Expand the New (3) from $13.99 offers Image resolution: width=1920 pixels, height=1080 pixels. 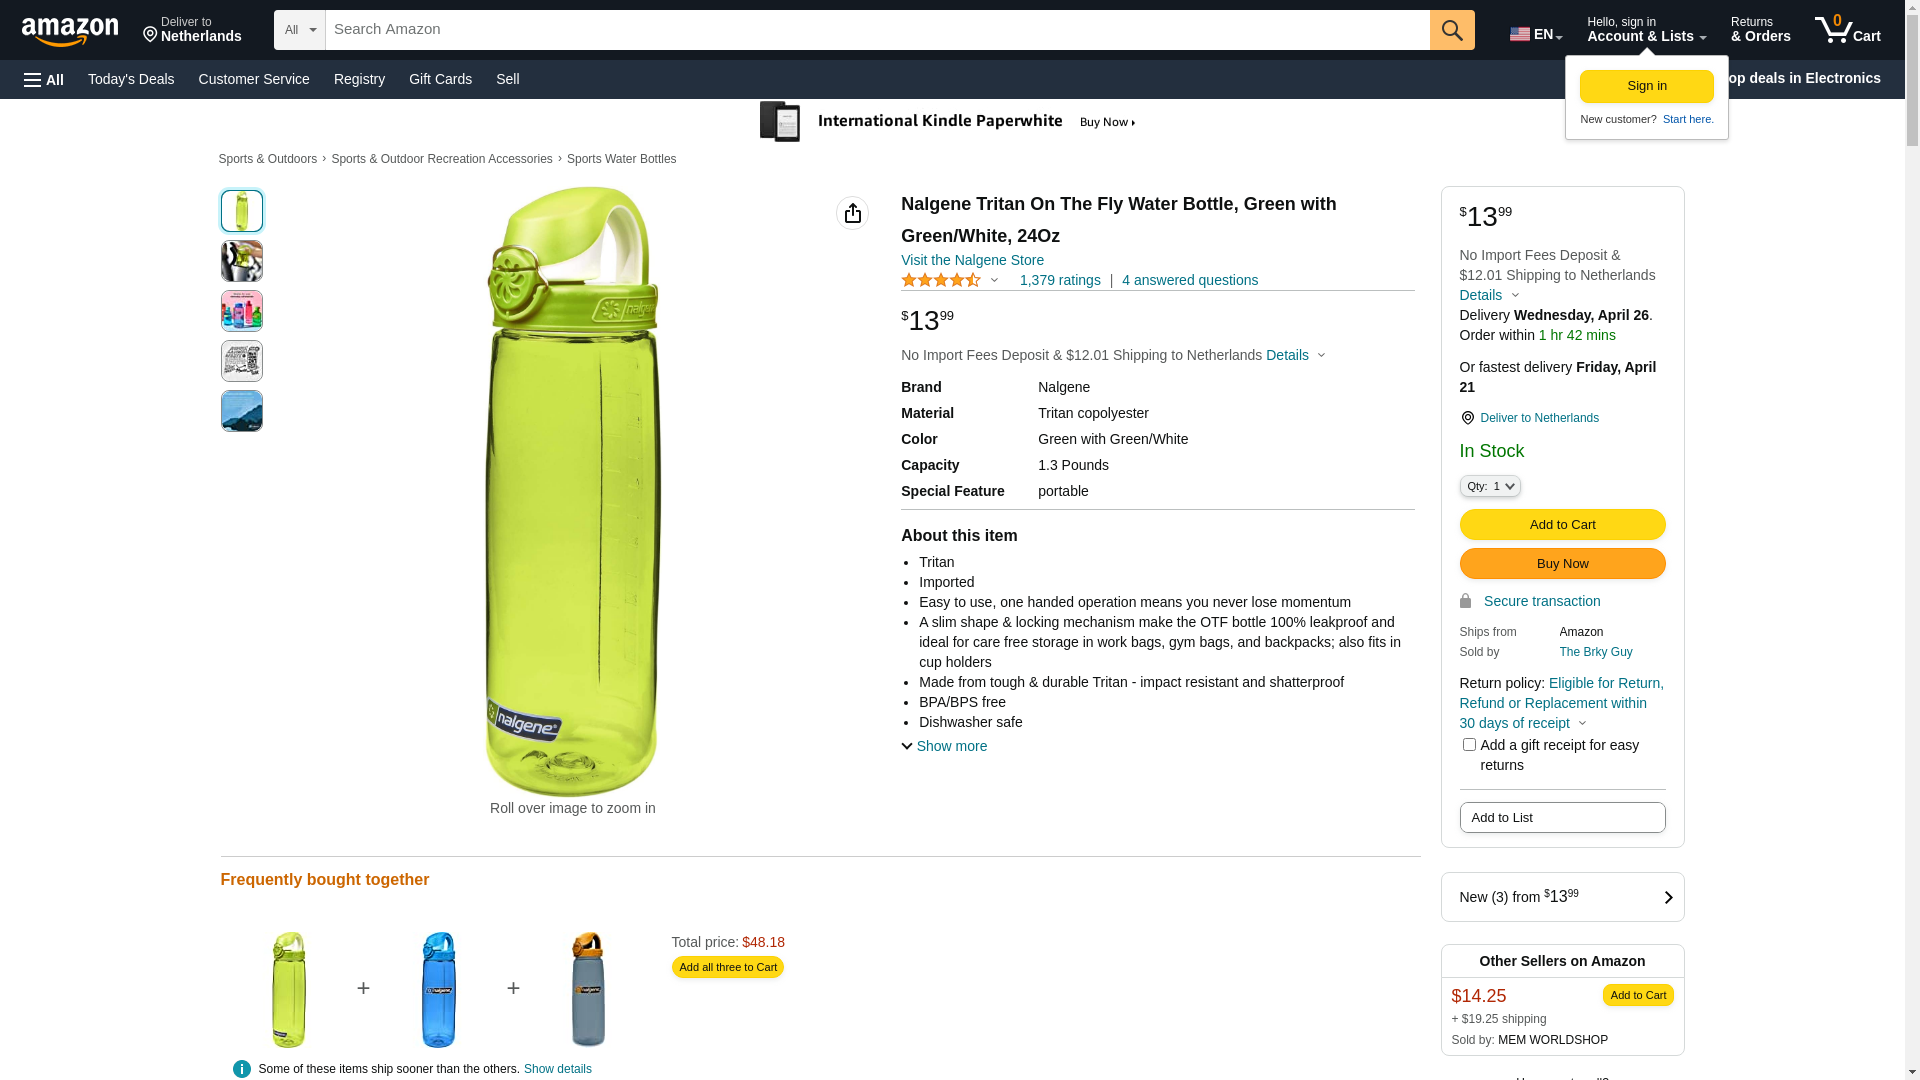click(1562, 897)
